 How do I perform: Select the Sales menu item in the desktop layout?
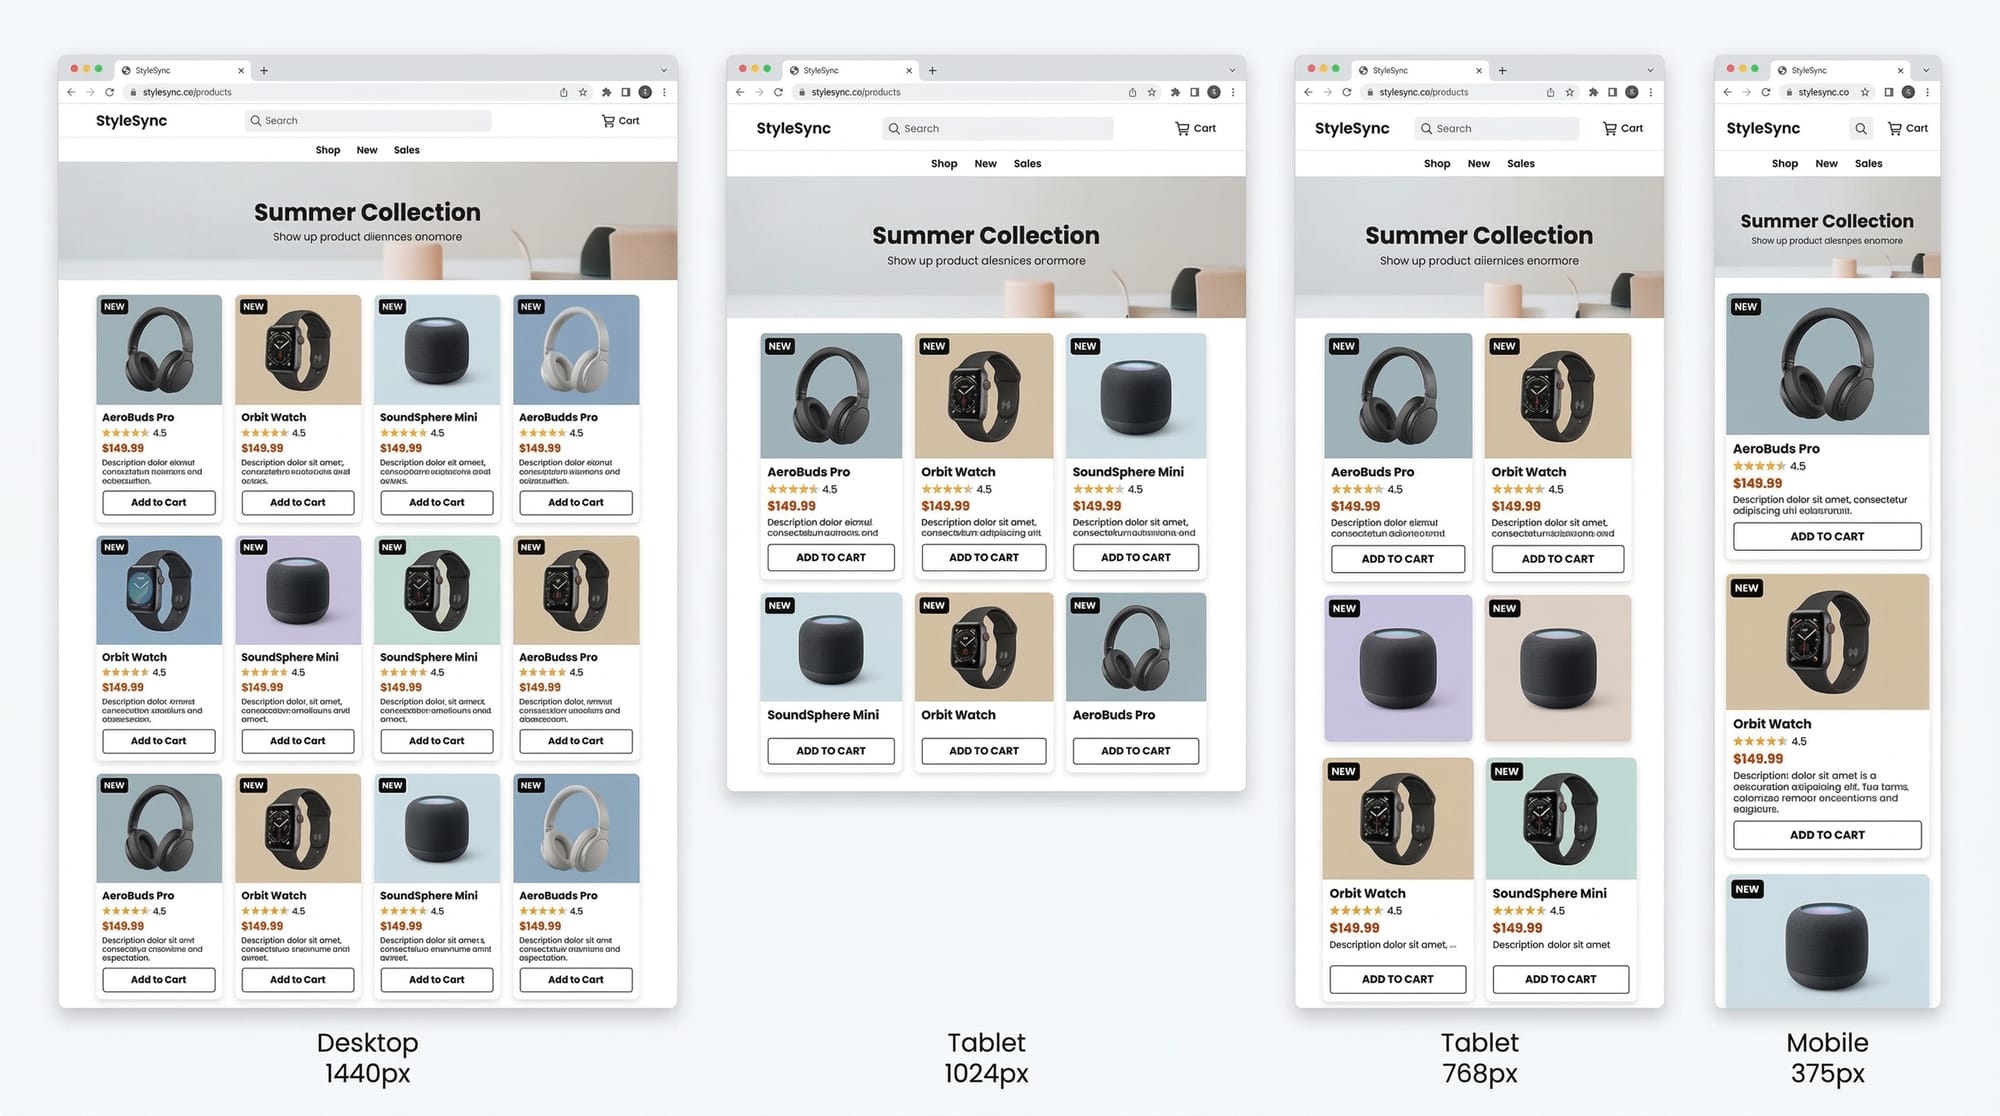pos(407,150)
